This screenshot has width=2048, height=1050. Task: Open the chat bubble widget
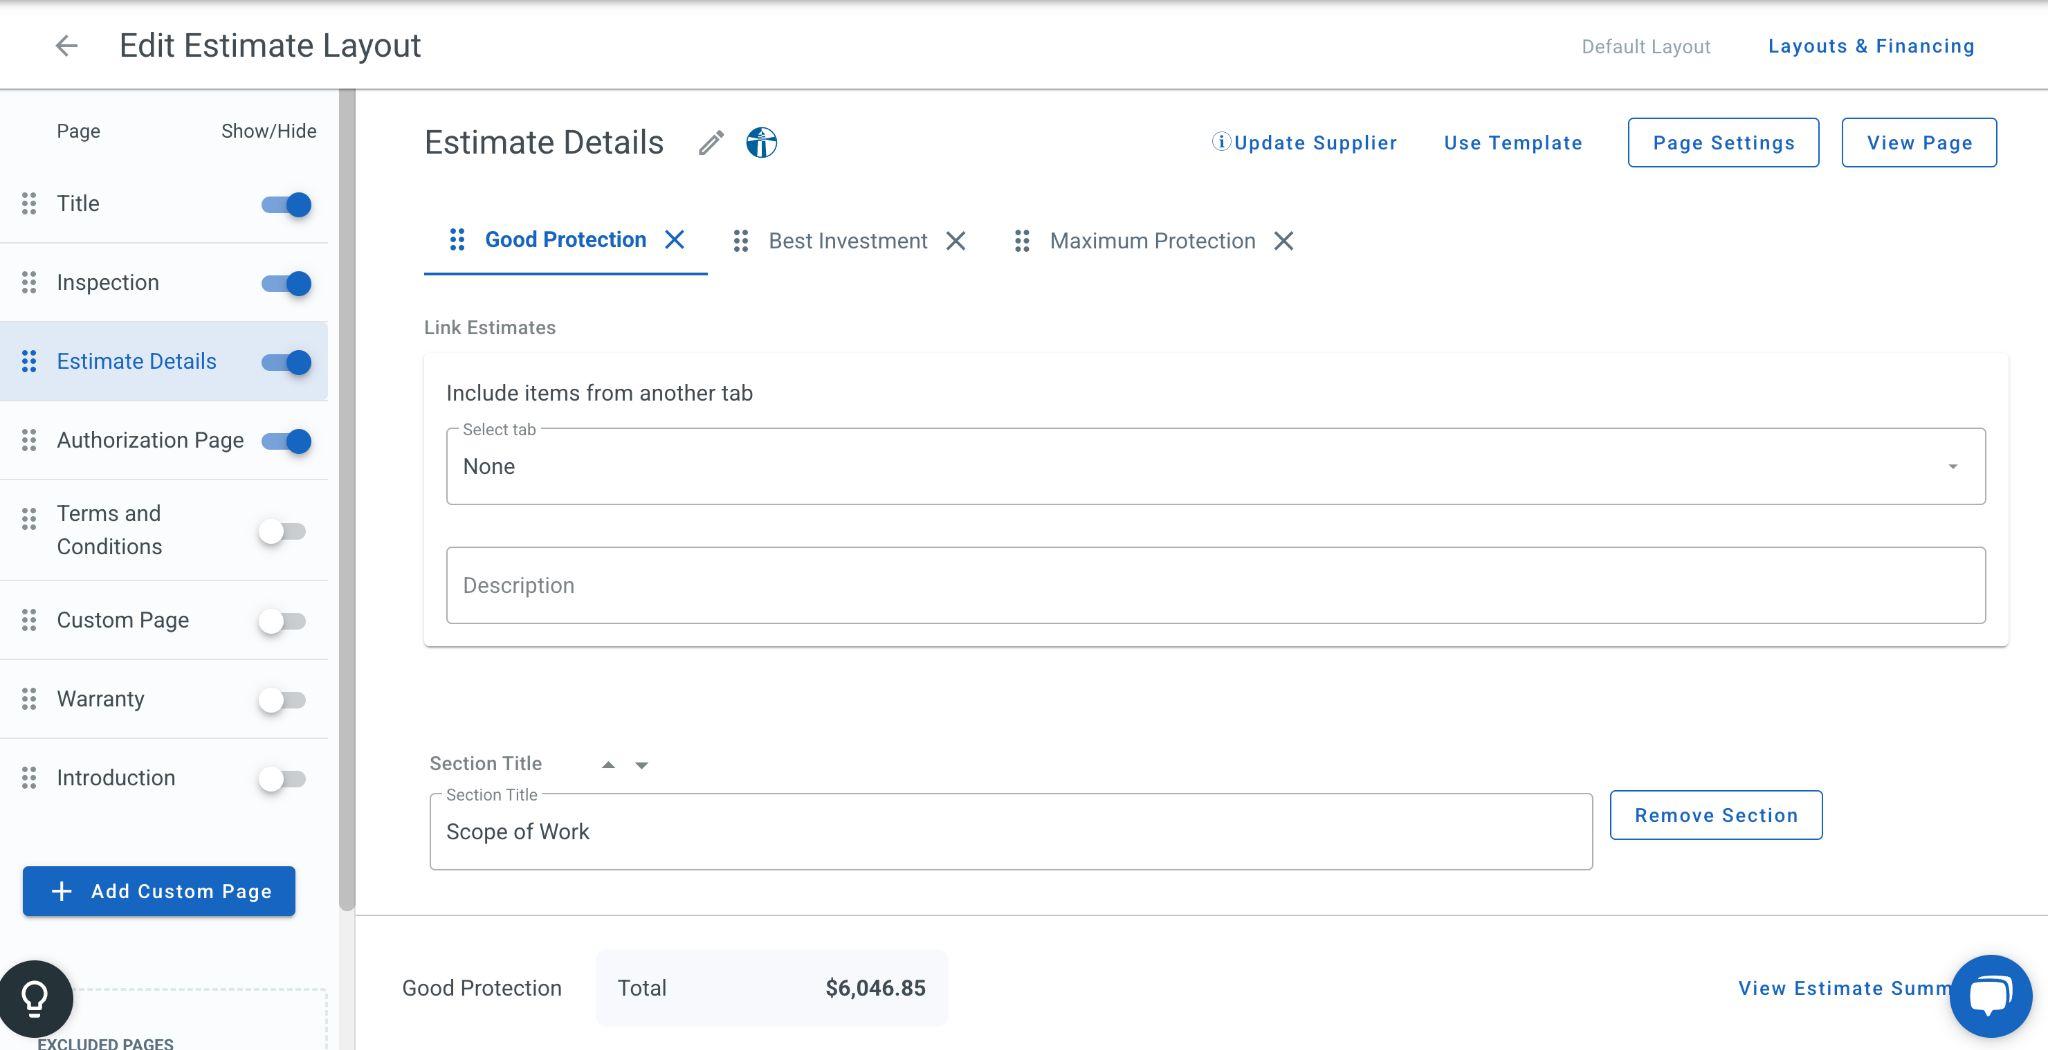click(x=1990, y=996)
